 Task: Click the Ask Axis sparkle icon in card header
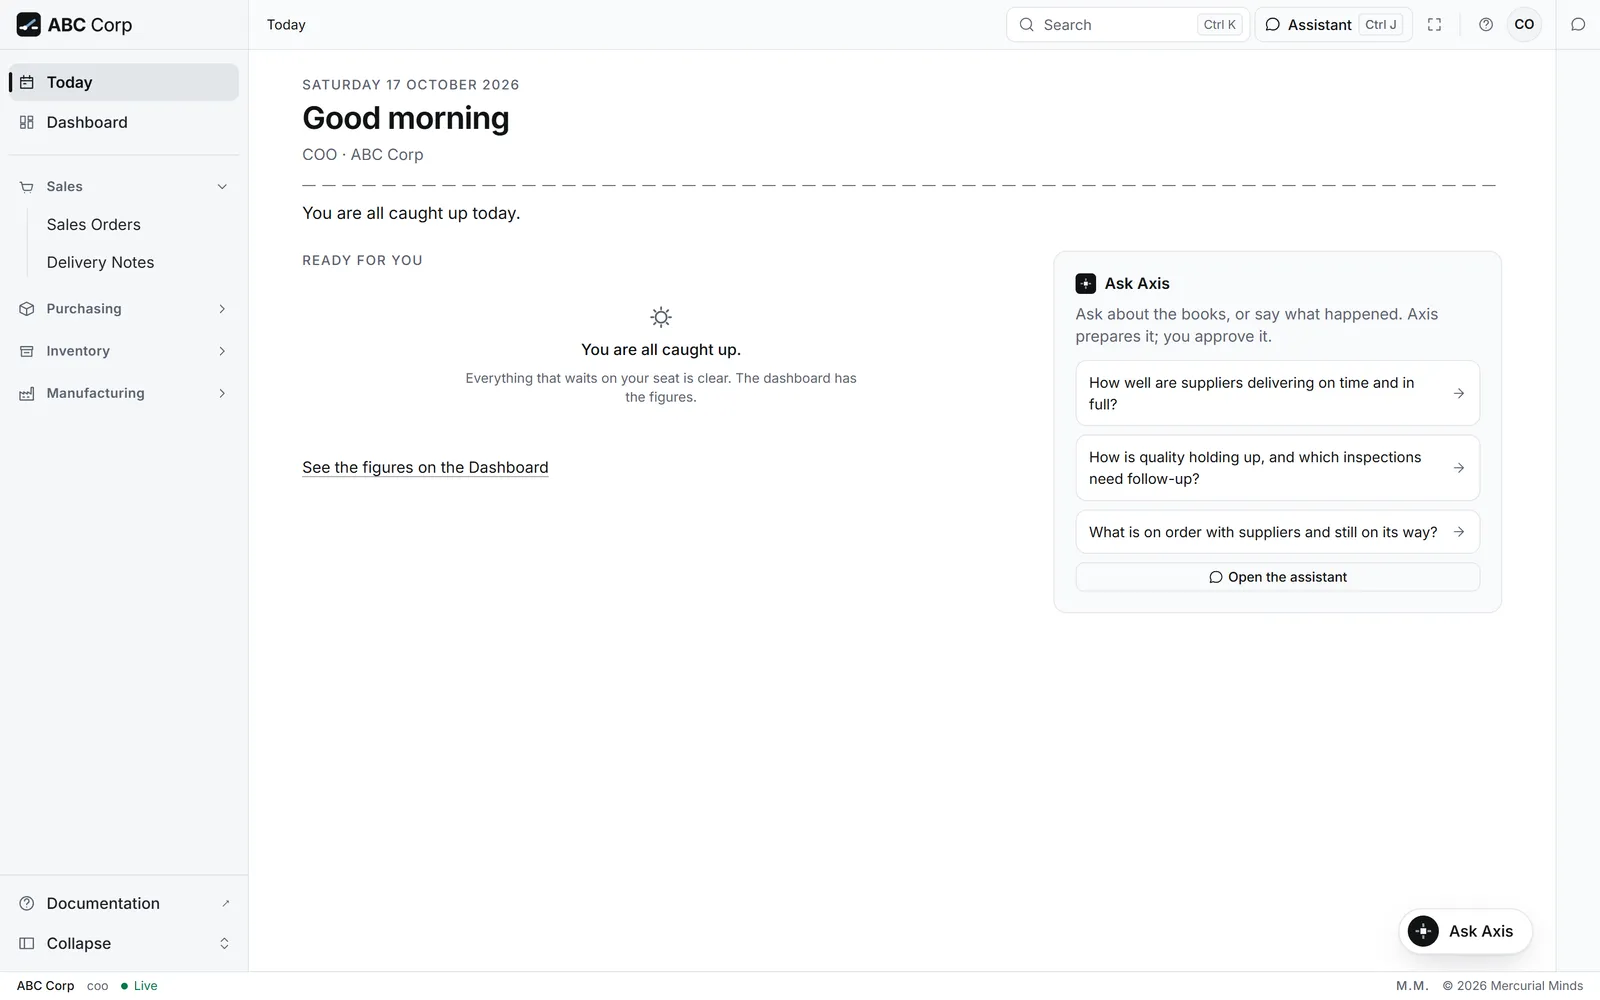click(1086, 283)
